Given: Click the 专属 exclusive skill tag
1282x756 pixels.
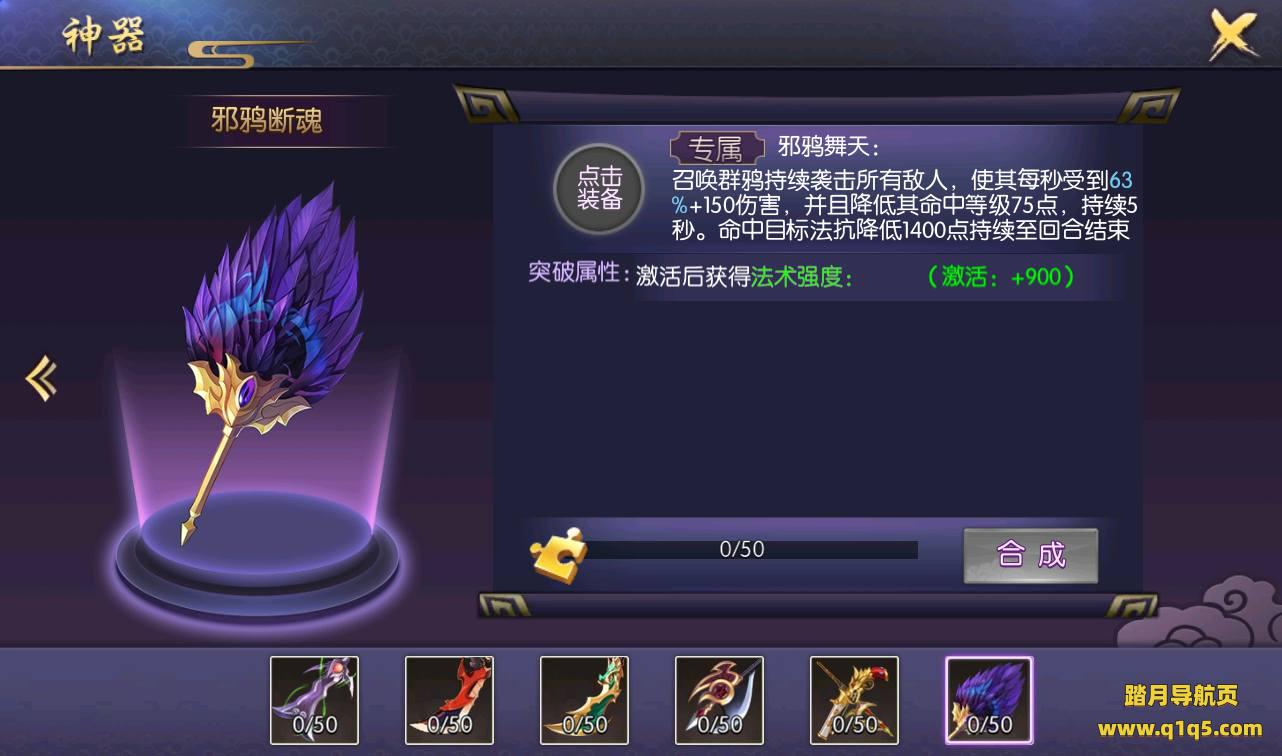Looking at the screenshot, I should [x=719, y=148].
